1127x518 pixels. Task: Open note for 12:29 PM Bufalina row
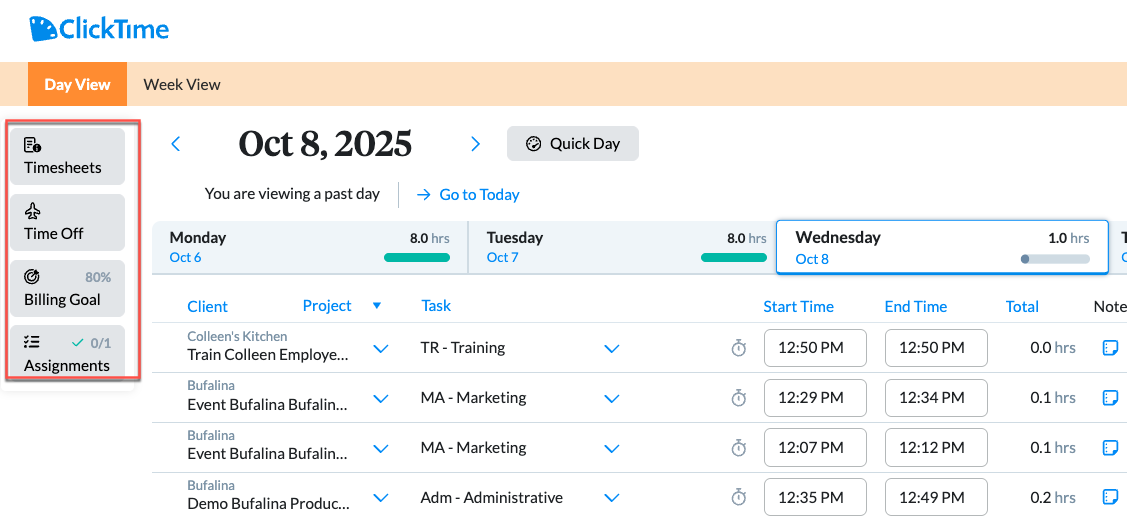pos(1110,398)
